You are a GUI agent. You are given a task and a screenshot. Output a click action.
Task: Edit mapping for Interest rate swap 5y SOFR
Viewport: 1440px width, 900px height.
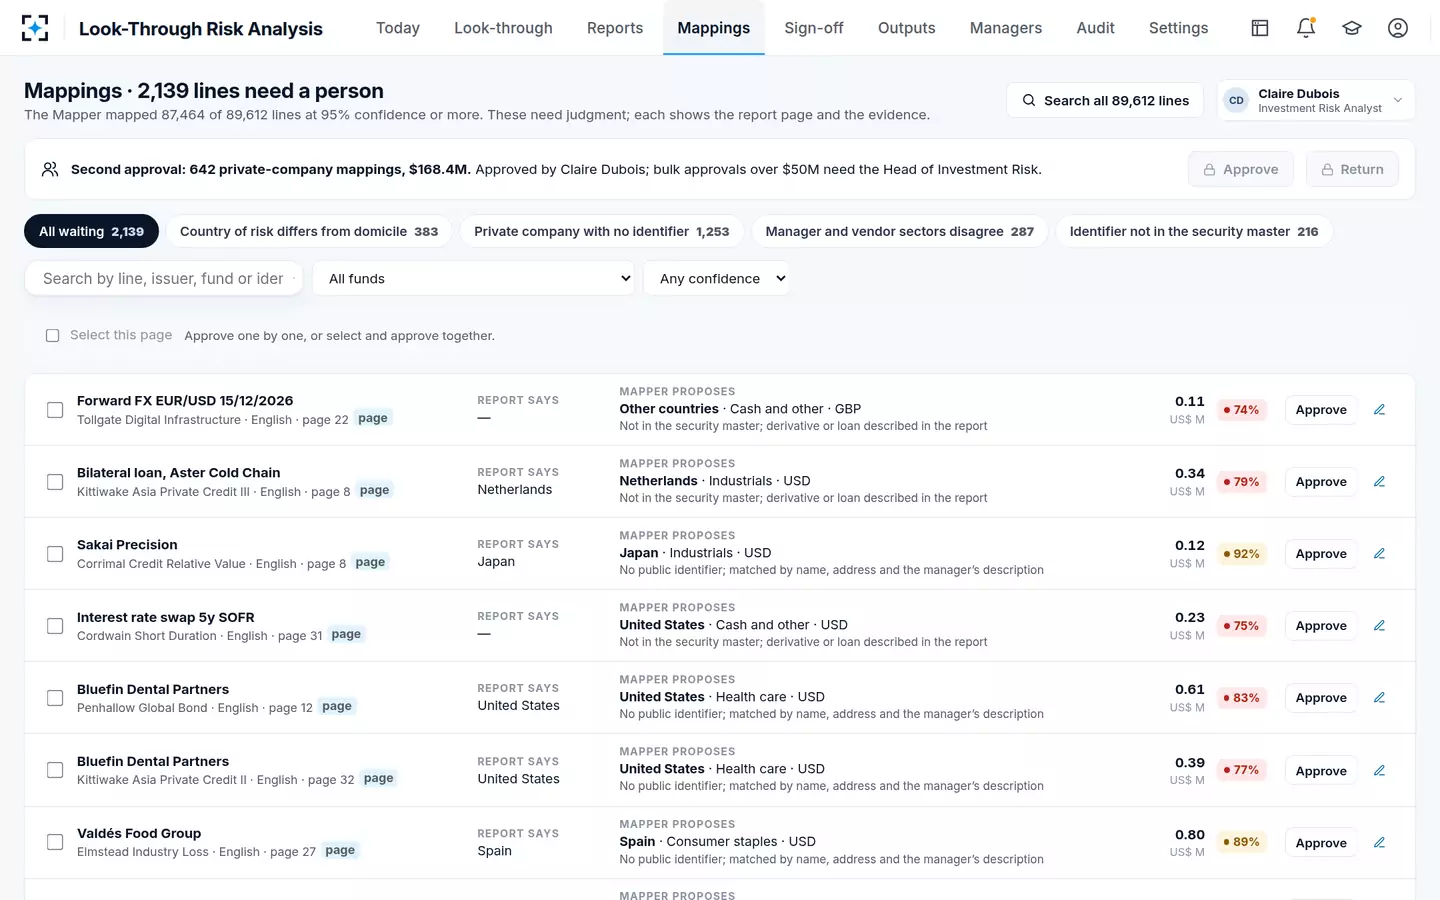1379,626
